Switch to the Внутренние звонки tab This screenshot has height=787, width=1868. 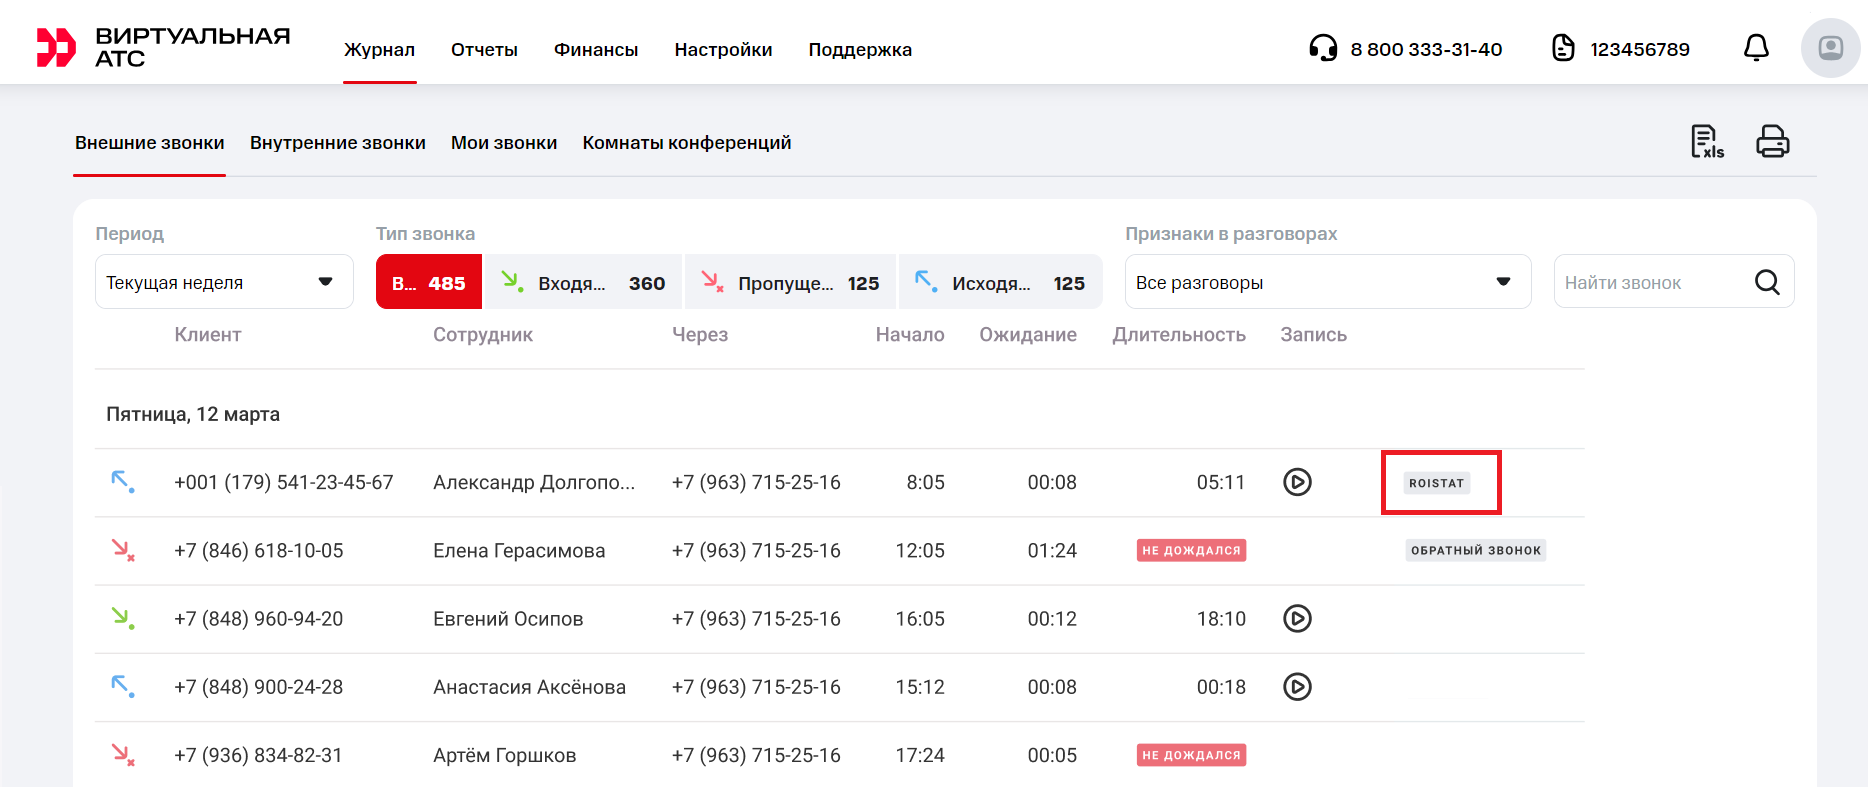(338, 143)
